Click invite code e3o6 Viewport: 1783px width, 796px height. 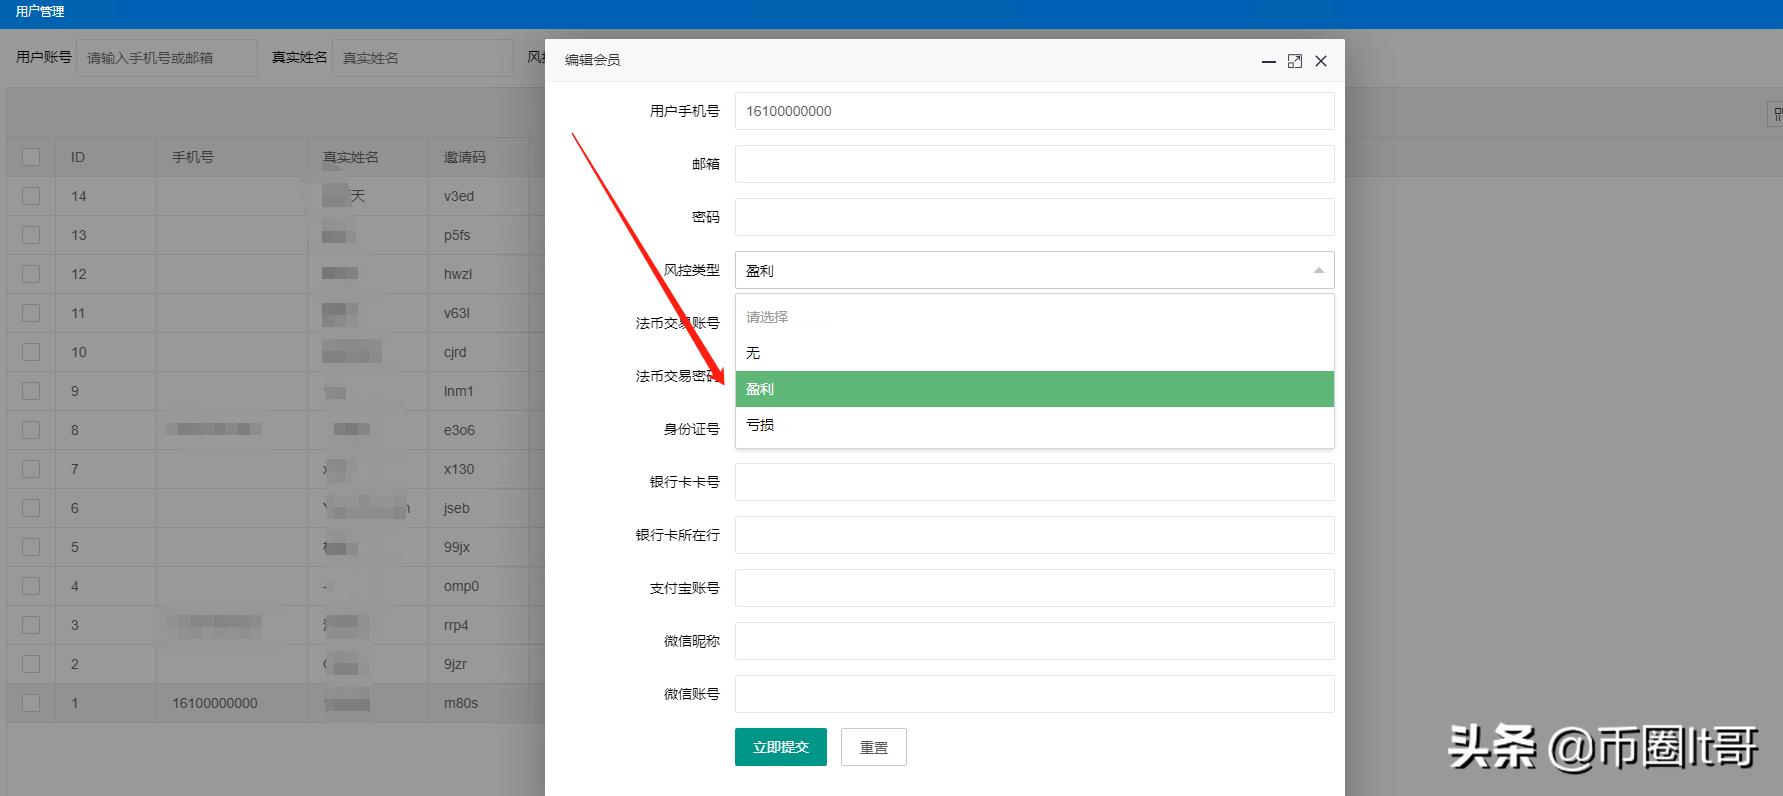click(x=460, y=430)
